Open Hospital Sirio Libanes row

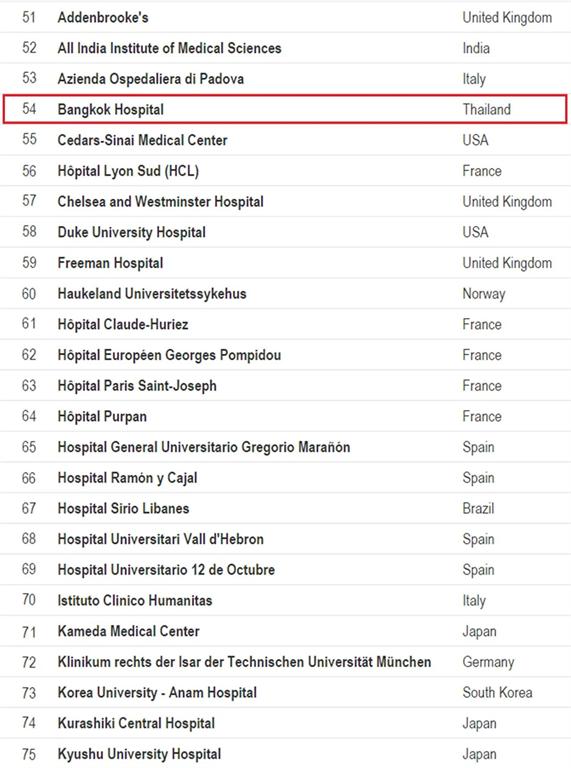[285, 508]
